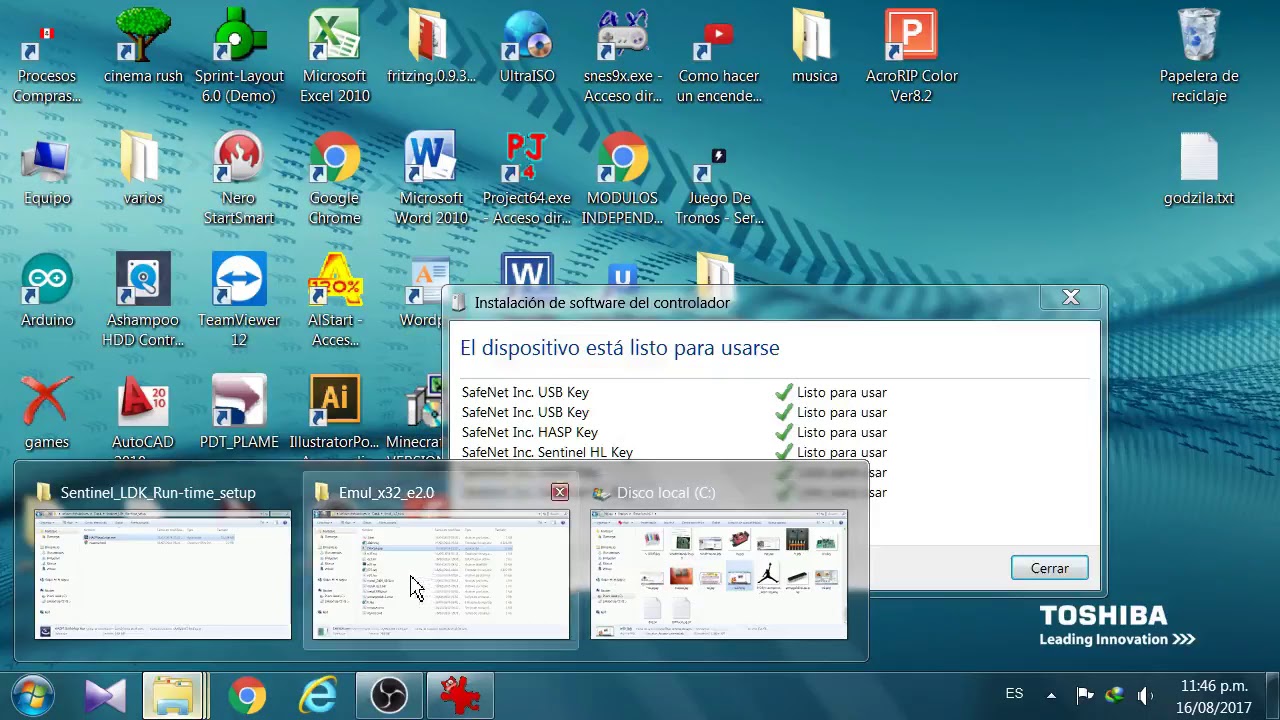The image size is (1280, 720).
Task: Show hidden system tray icons
Action: click(x=1051, y=695)
